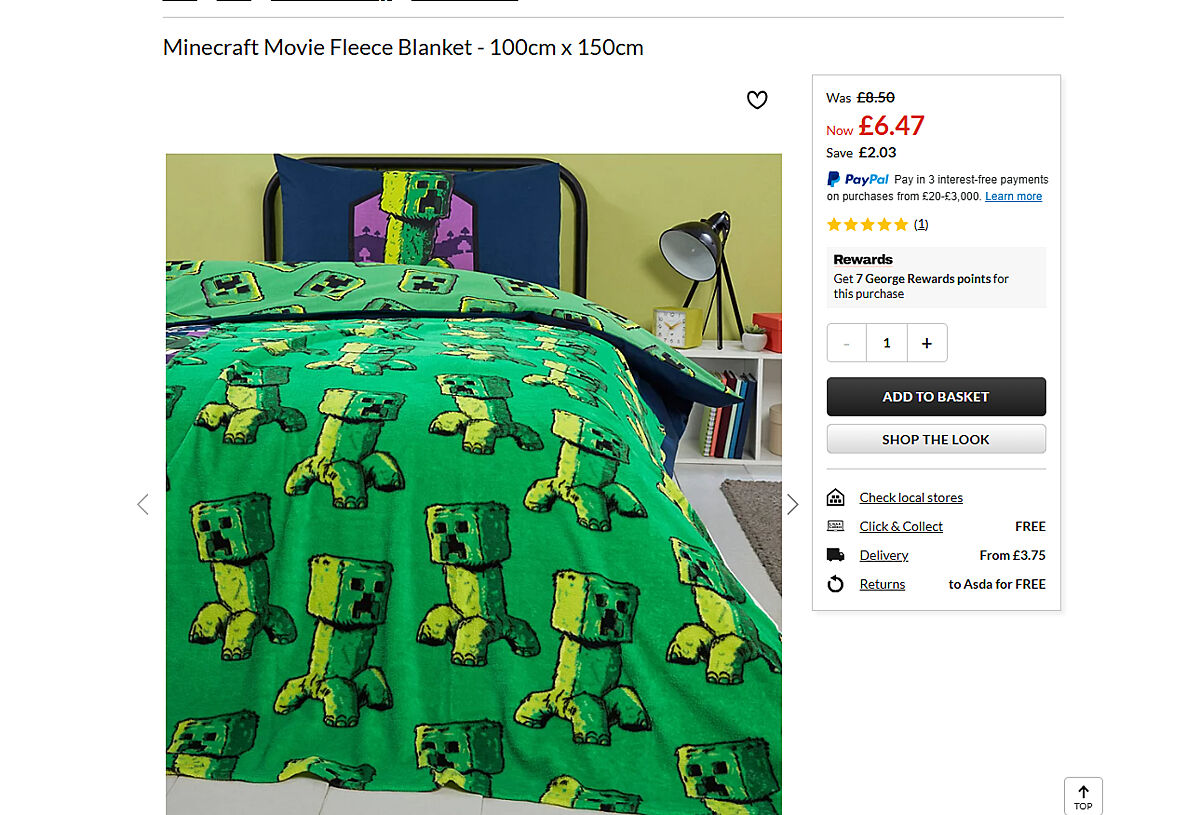Show next product image with right arrow
This screenshot has height=815, width=1200.
tap(792, 505)
